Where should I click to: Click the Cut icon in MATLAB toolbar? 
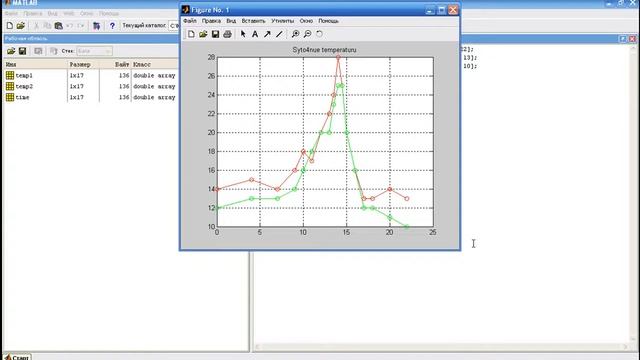[x=36, y=26]
